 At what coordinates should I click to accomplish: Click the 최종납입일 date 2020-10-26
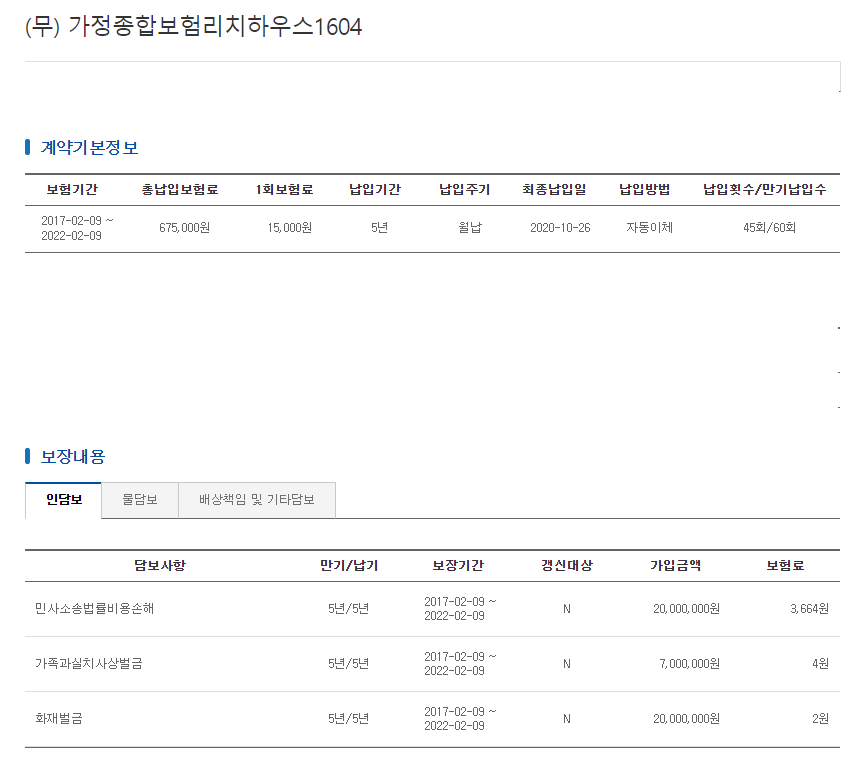pos(560,228)
